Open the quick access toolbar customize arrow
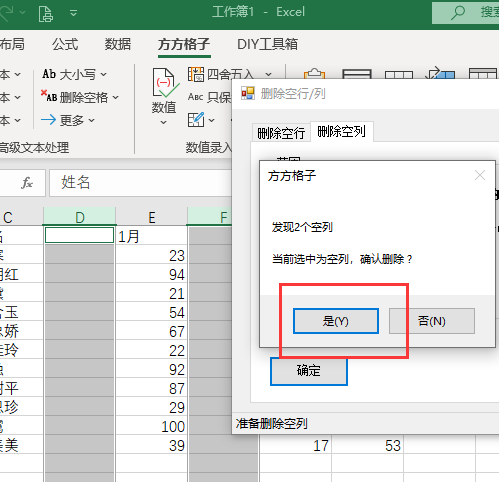This screenshot has width=499, height=482. (73, 13)
